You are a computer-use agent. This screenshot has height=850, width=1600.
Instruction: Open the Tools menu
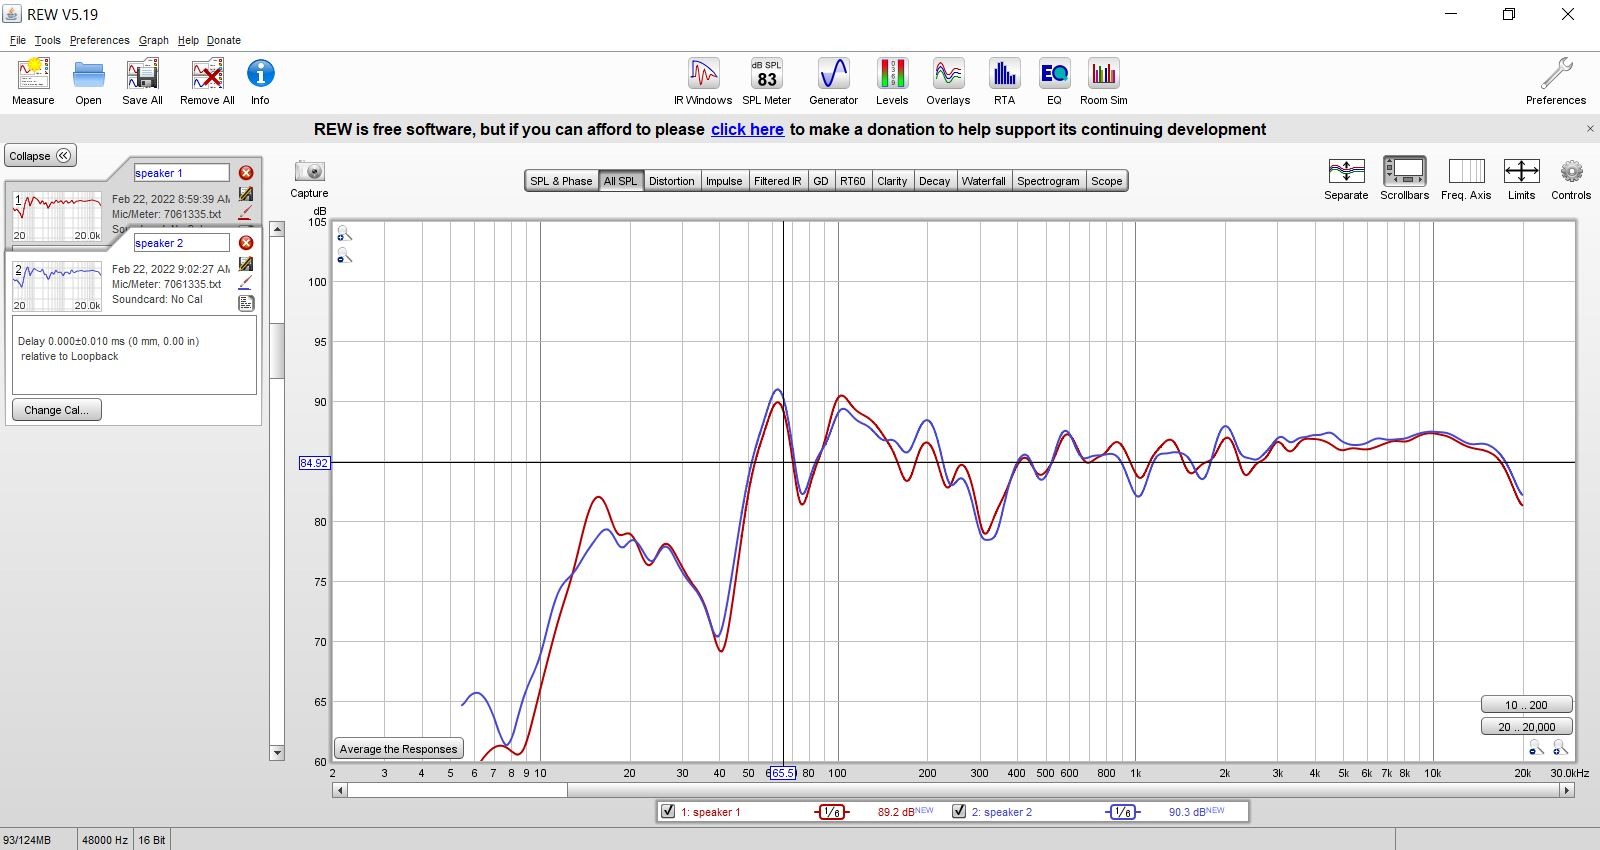[x=47, y=40]
